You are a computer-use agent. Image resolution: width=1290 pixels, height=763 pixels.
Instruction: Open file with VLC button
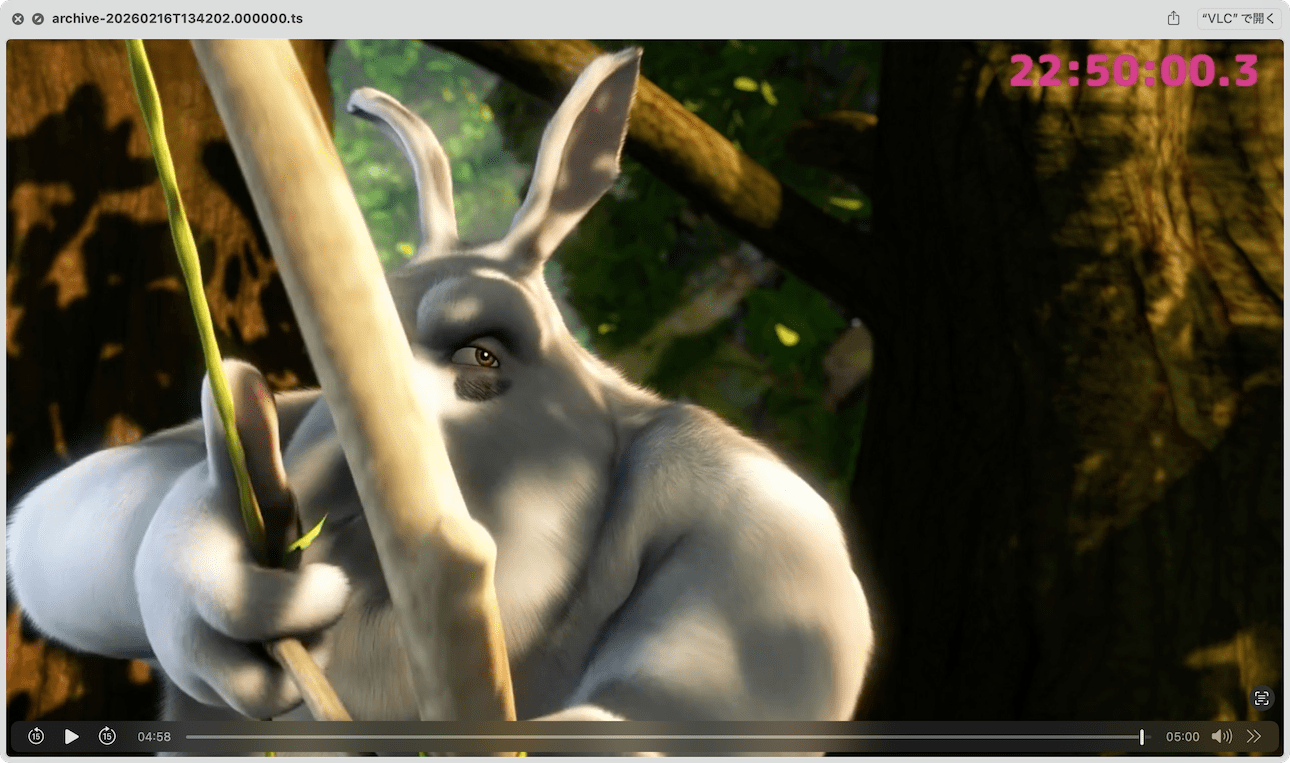click(x=1238, y=19)
